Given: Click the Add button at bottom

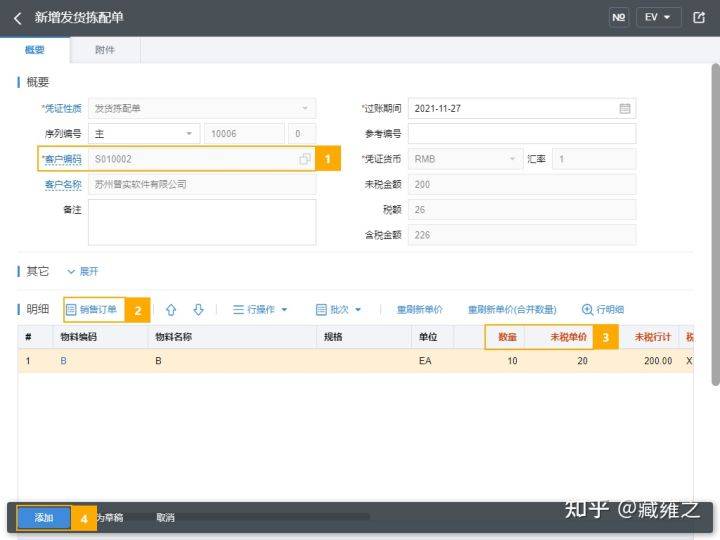Looking at the screenshot, I should (x=44, y=518).
